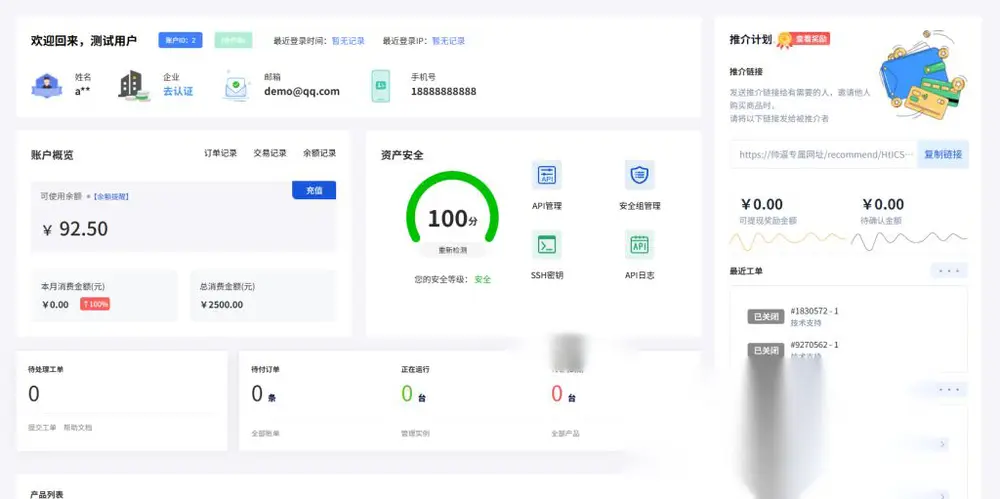Click 已关闭 status of ticket #1830572
Image resolution: width=1000 pixels, height=499 pixels.
pos(766,317)
